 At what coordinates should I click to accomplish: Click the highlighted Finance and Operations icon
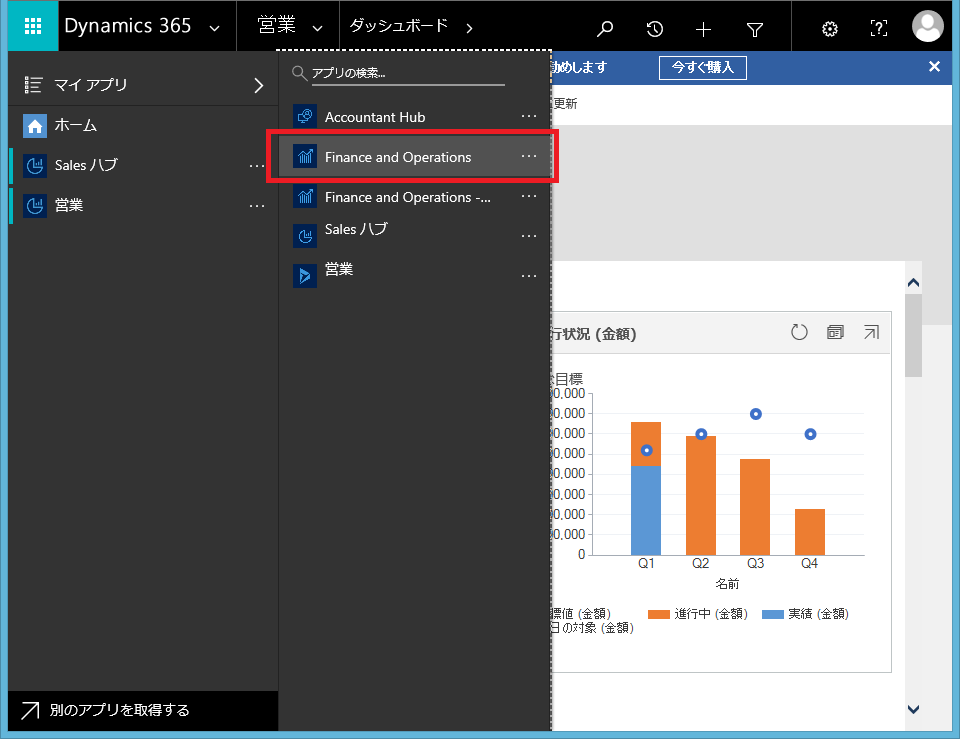coord(305,157)
